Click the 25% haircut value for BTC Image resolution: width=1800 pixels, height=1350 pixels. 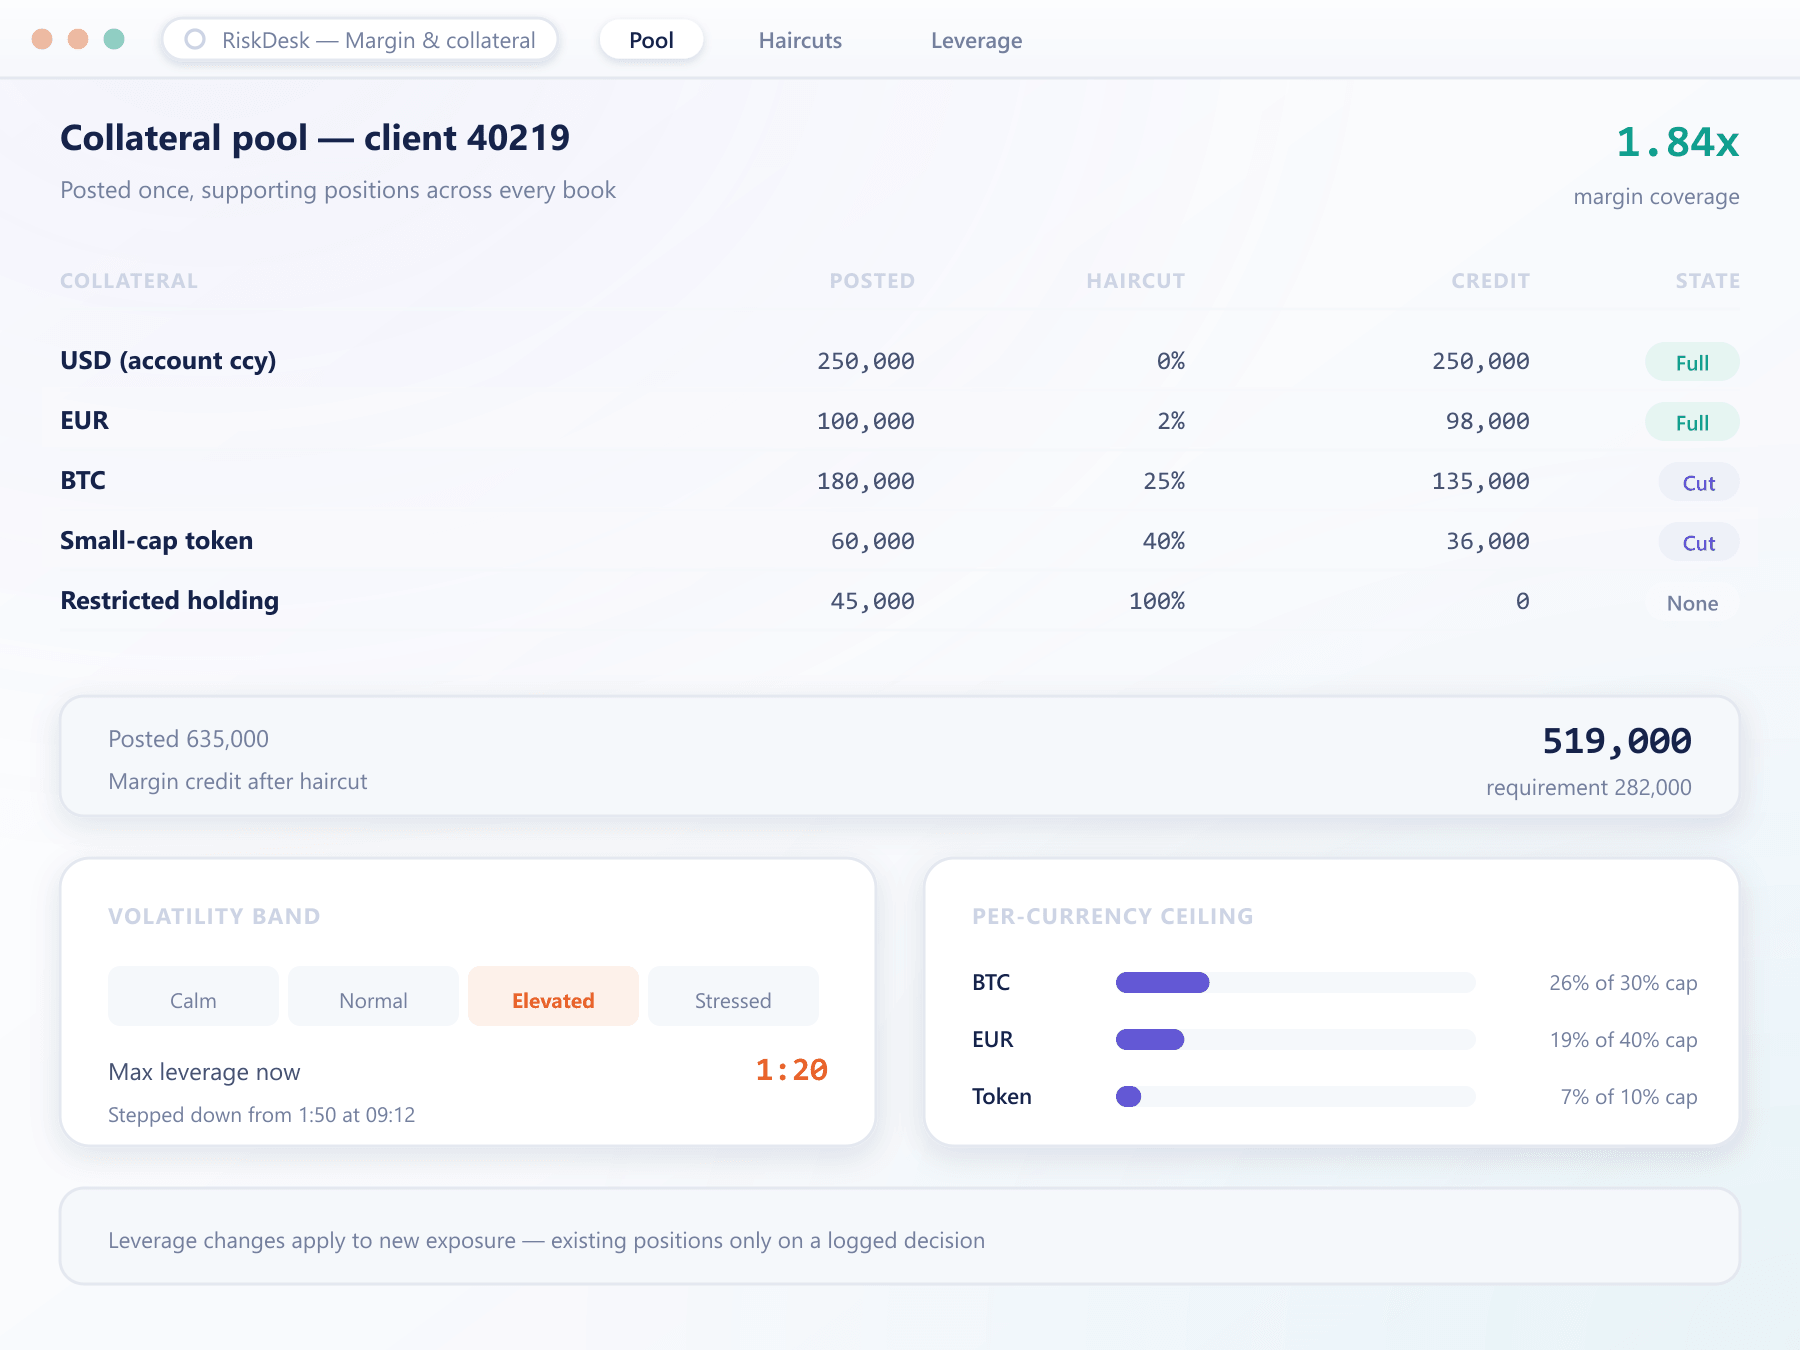1164,481
